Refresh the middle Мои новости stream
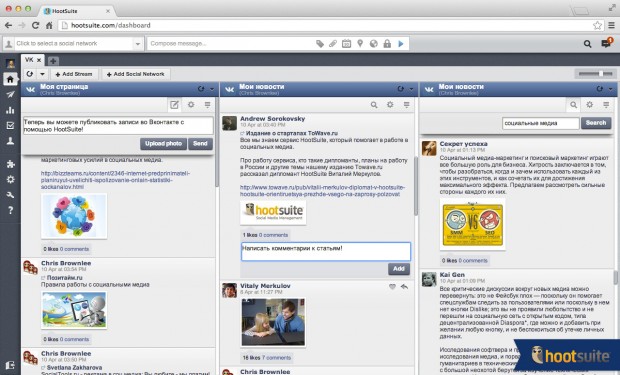Screen dimensions: 620x375 [401, 89]
